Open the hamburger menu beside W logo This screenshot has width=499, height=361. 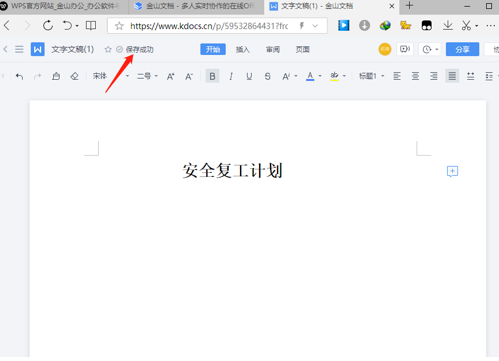click(19, 50)
